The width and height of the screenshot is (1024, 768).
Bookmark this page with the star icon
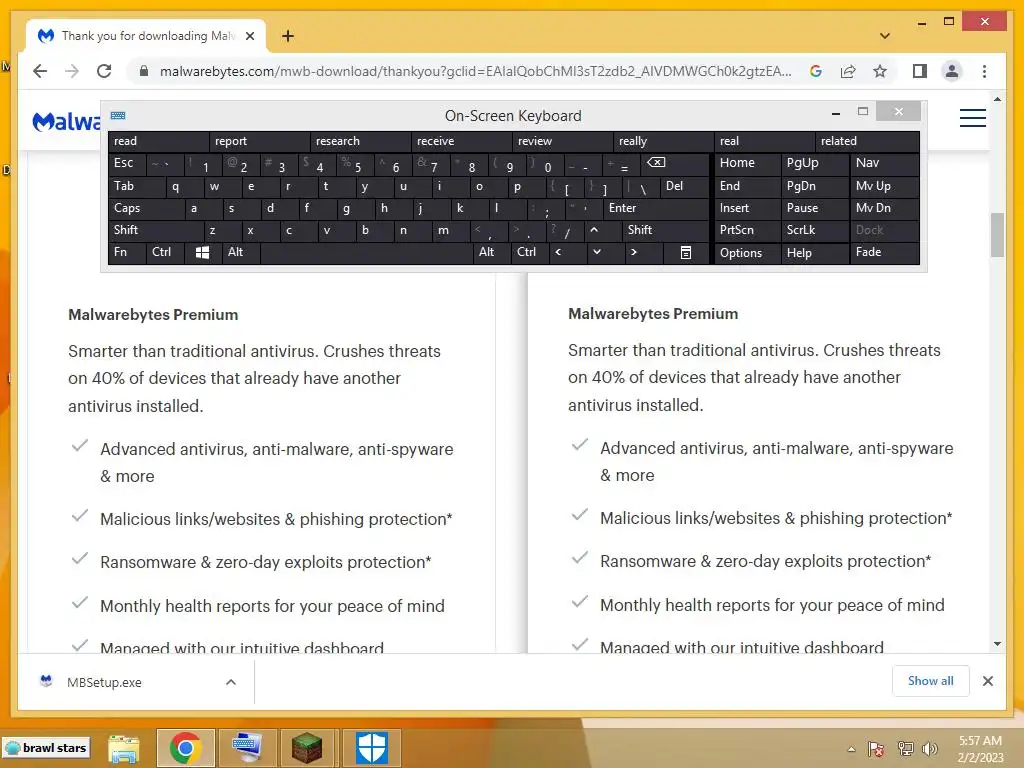(x=880, y=71)
